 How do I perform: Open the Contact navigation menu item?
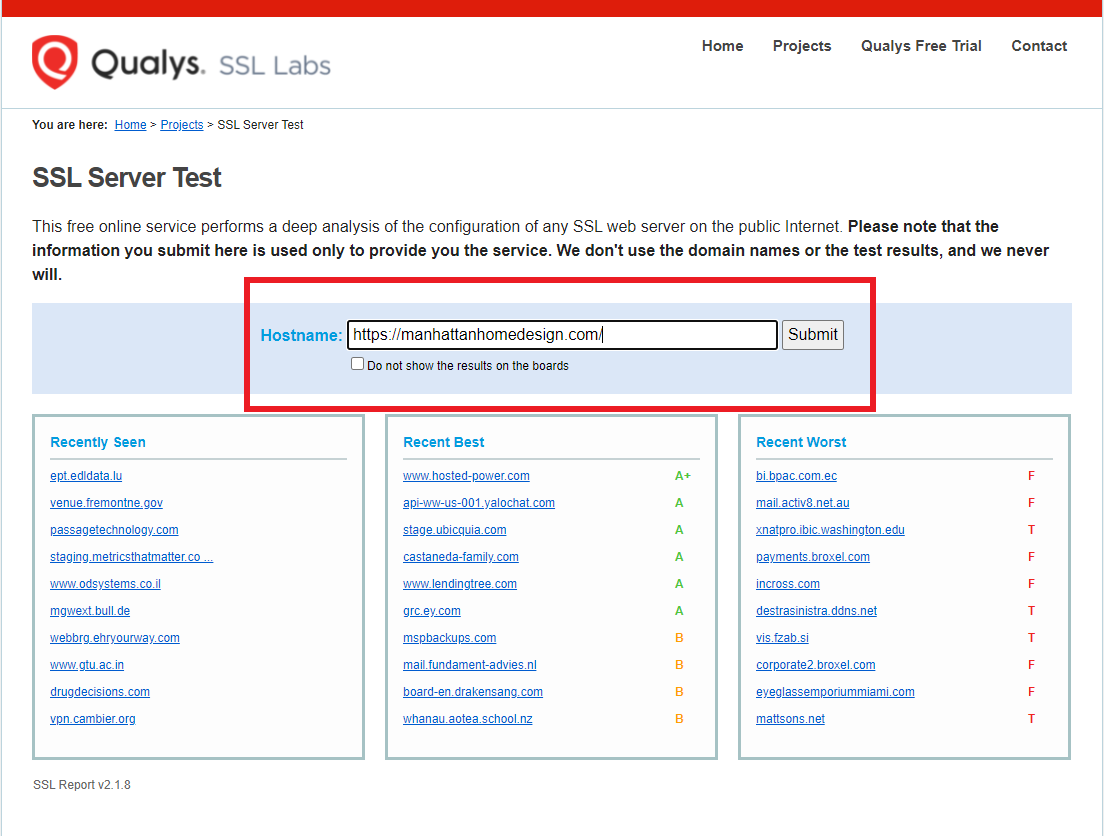pos(1039,46)
